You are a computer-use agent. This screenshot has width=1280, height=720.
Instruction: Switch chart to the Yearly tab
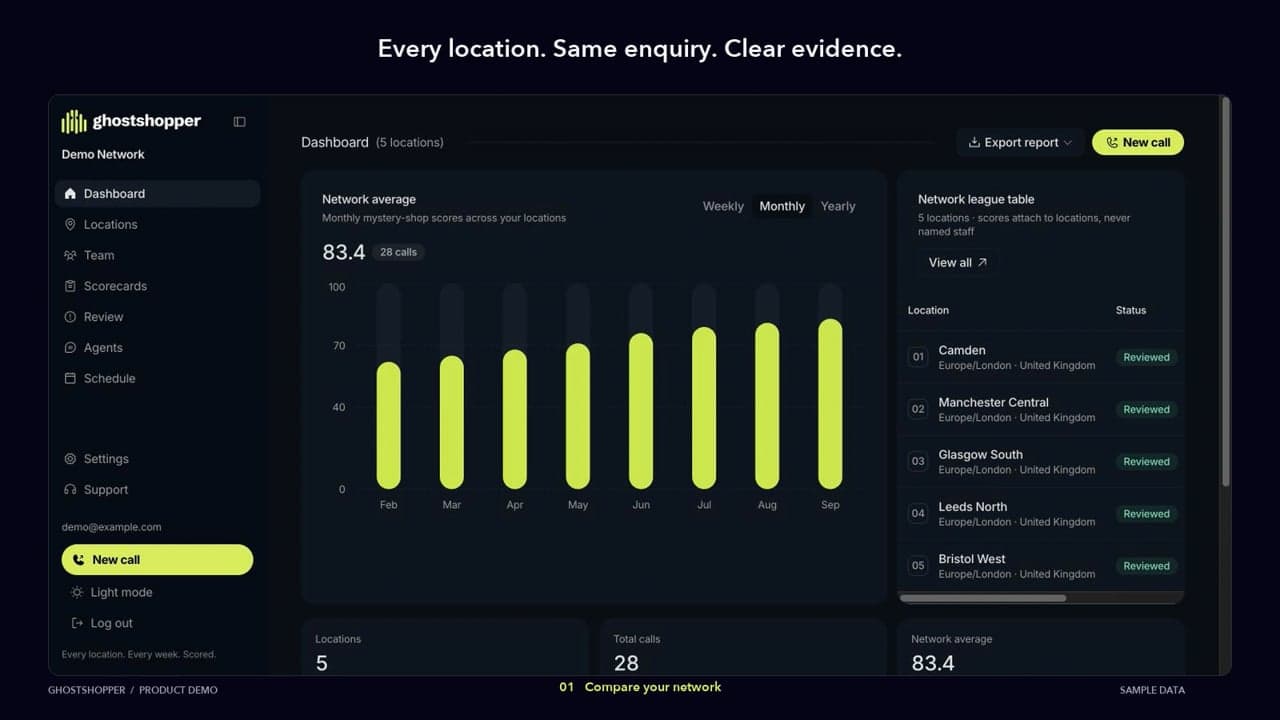point(838,206)
